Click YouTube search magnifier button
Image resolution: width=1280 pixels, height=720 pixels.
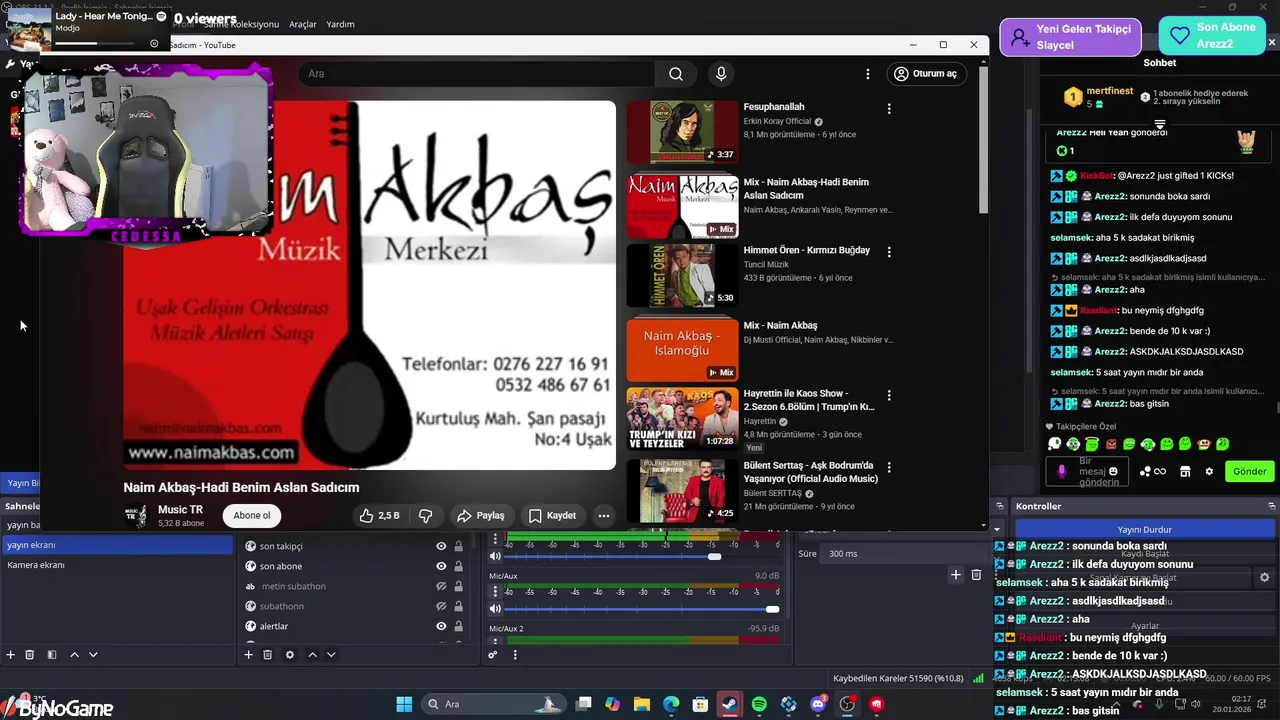point(676,74)
